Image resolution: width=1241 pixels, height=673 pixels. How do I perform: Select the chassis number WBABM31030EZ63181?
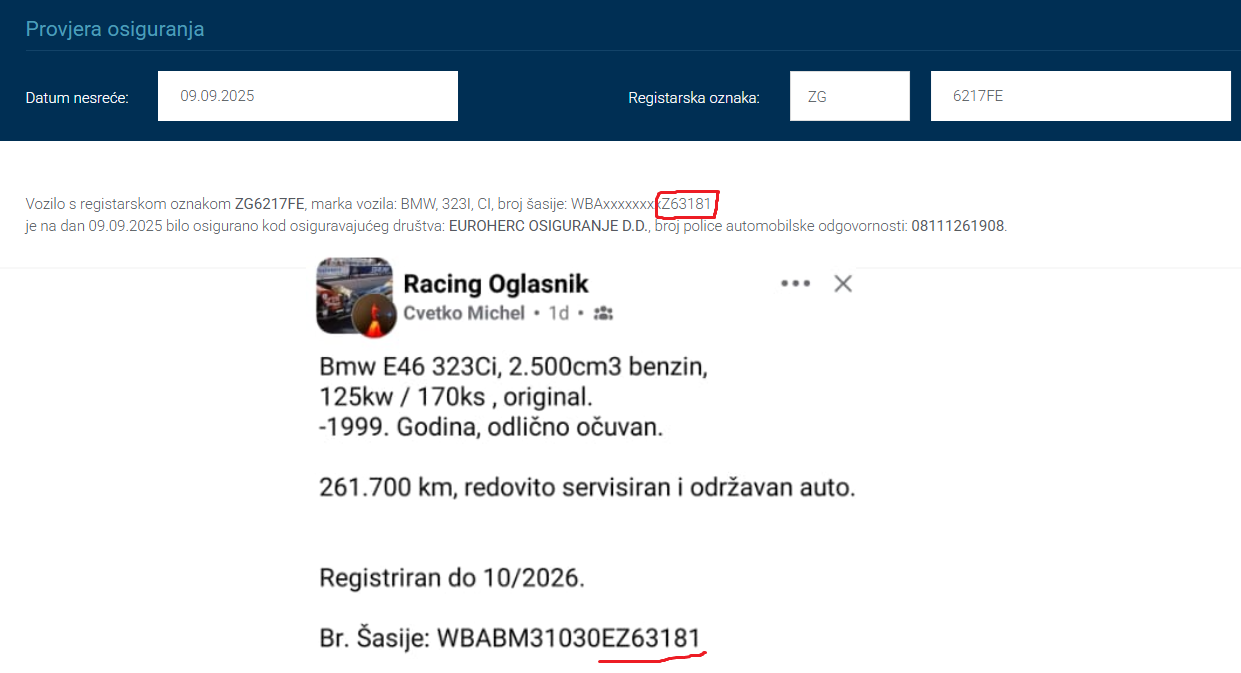(x=569, y=639)
